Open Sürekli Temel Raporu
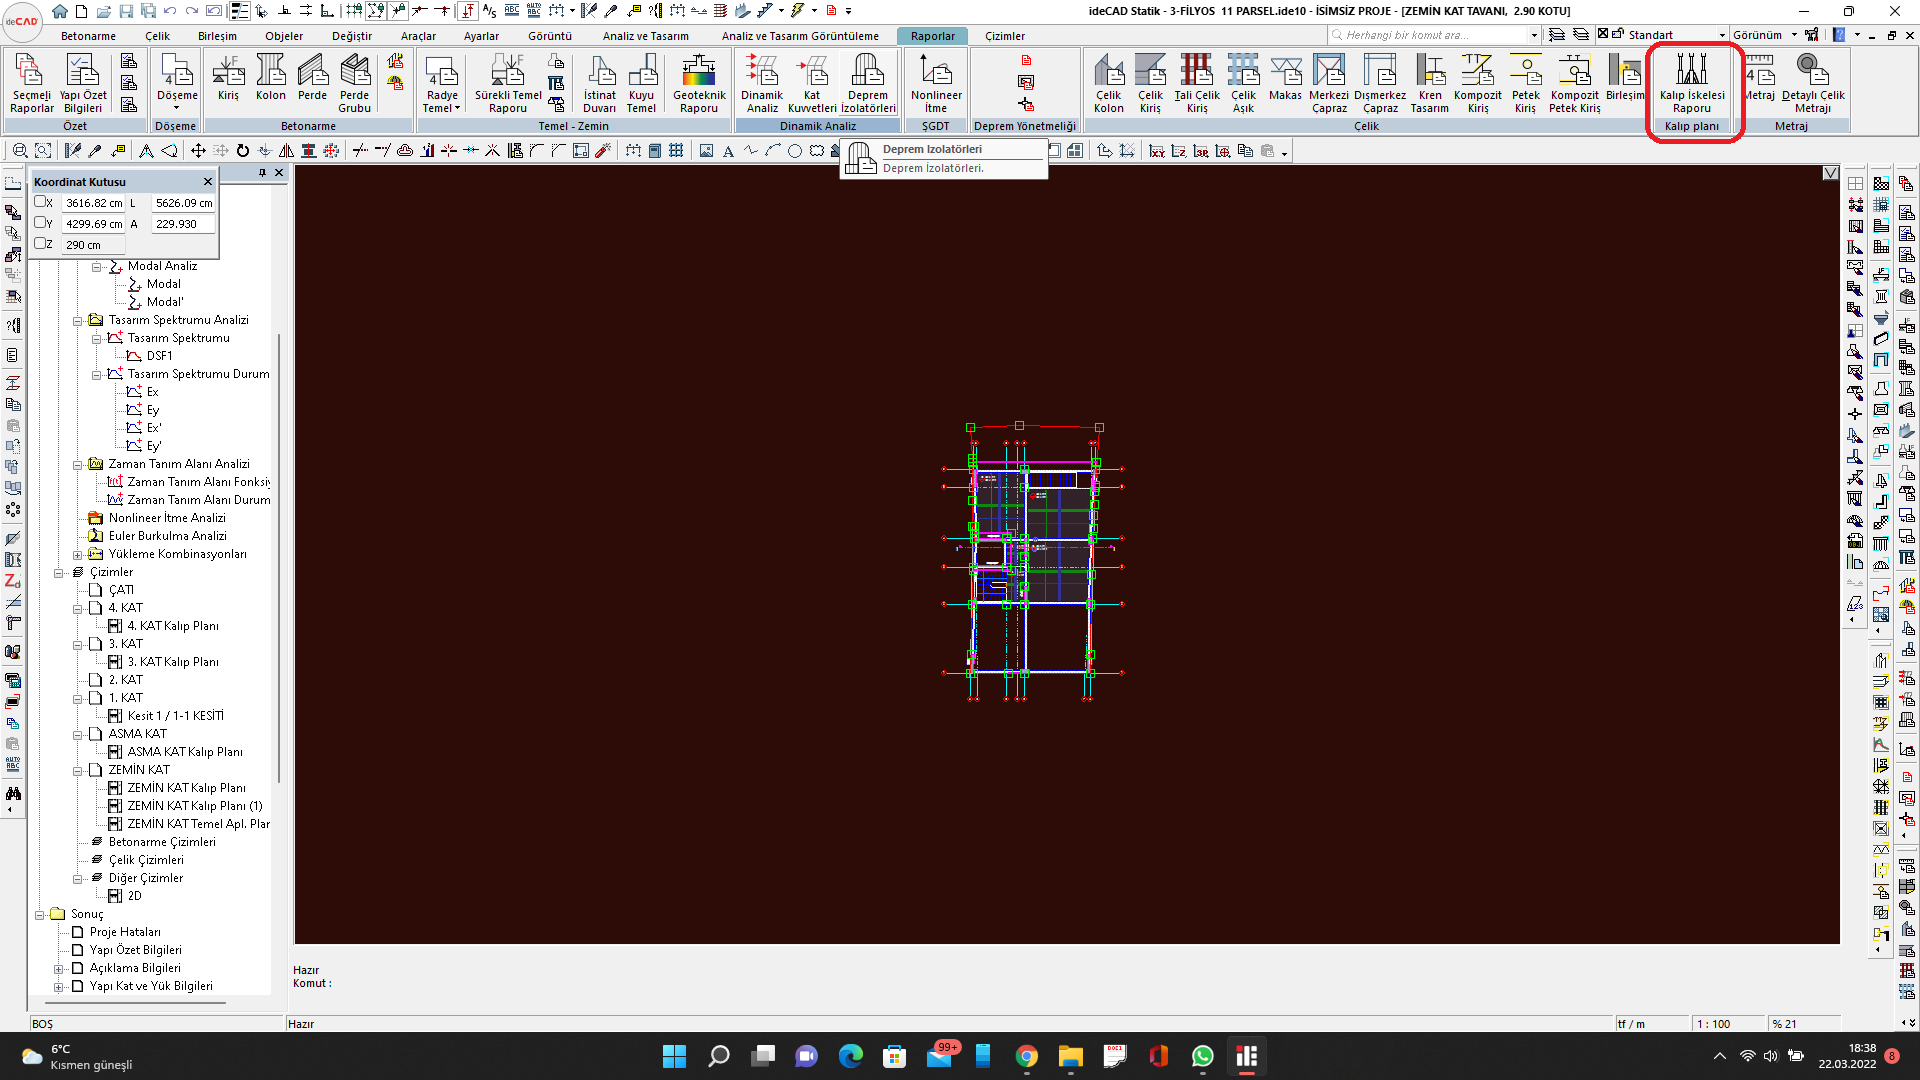This screenshot has height=1080, width=1920. [508, 83]
